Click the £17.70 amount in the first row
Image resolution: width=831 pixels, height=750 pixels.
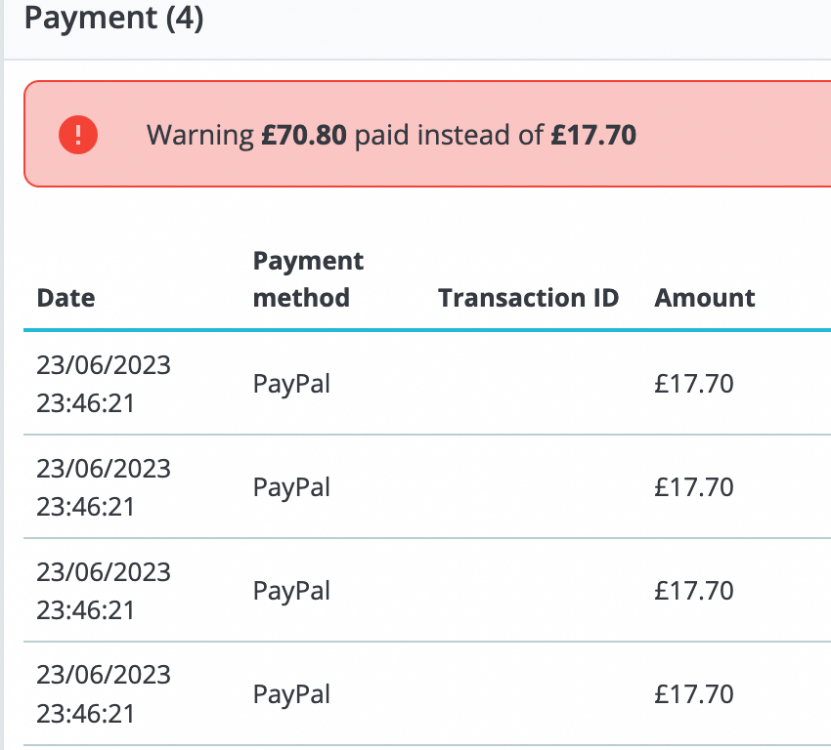[694, 384]
